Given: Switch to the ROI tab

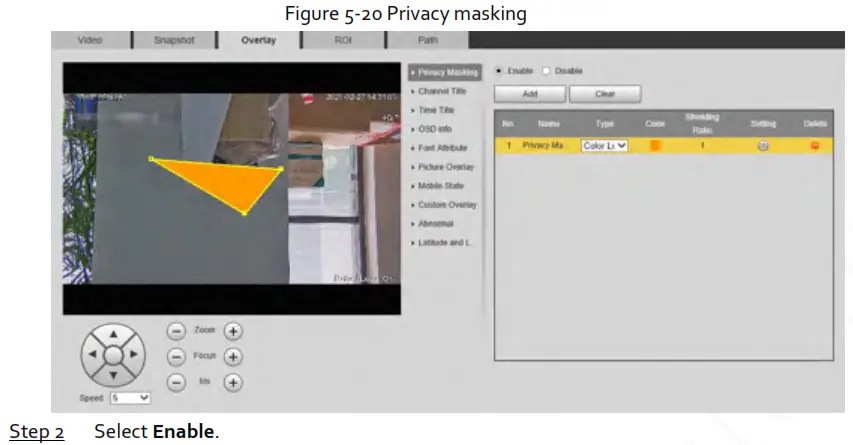Looking at the screenshot, I should (343, 40).
